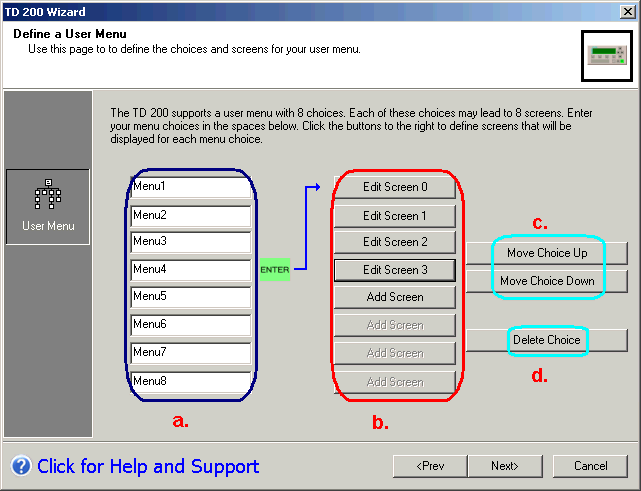The width and height of the screenshot is (641, 491).
Task: Cancel the TD 200 Wizard
Action: tap(590, 466)
